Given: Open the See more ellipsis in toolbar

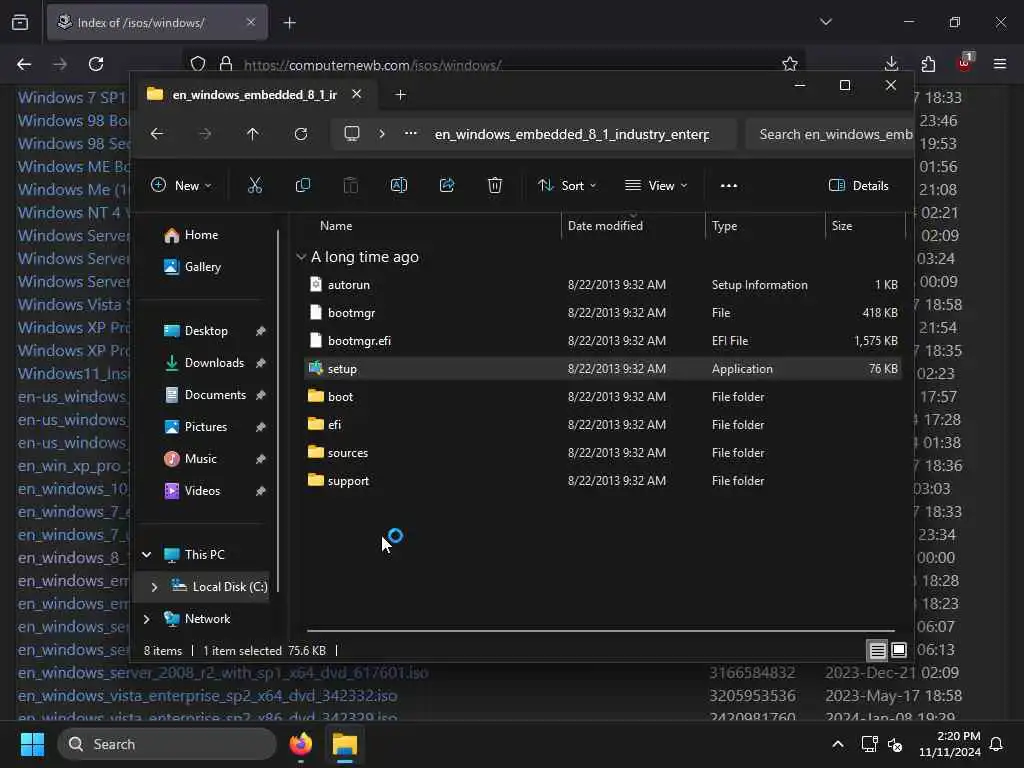Looking at the screenshot, I should [729, 185].
